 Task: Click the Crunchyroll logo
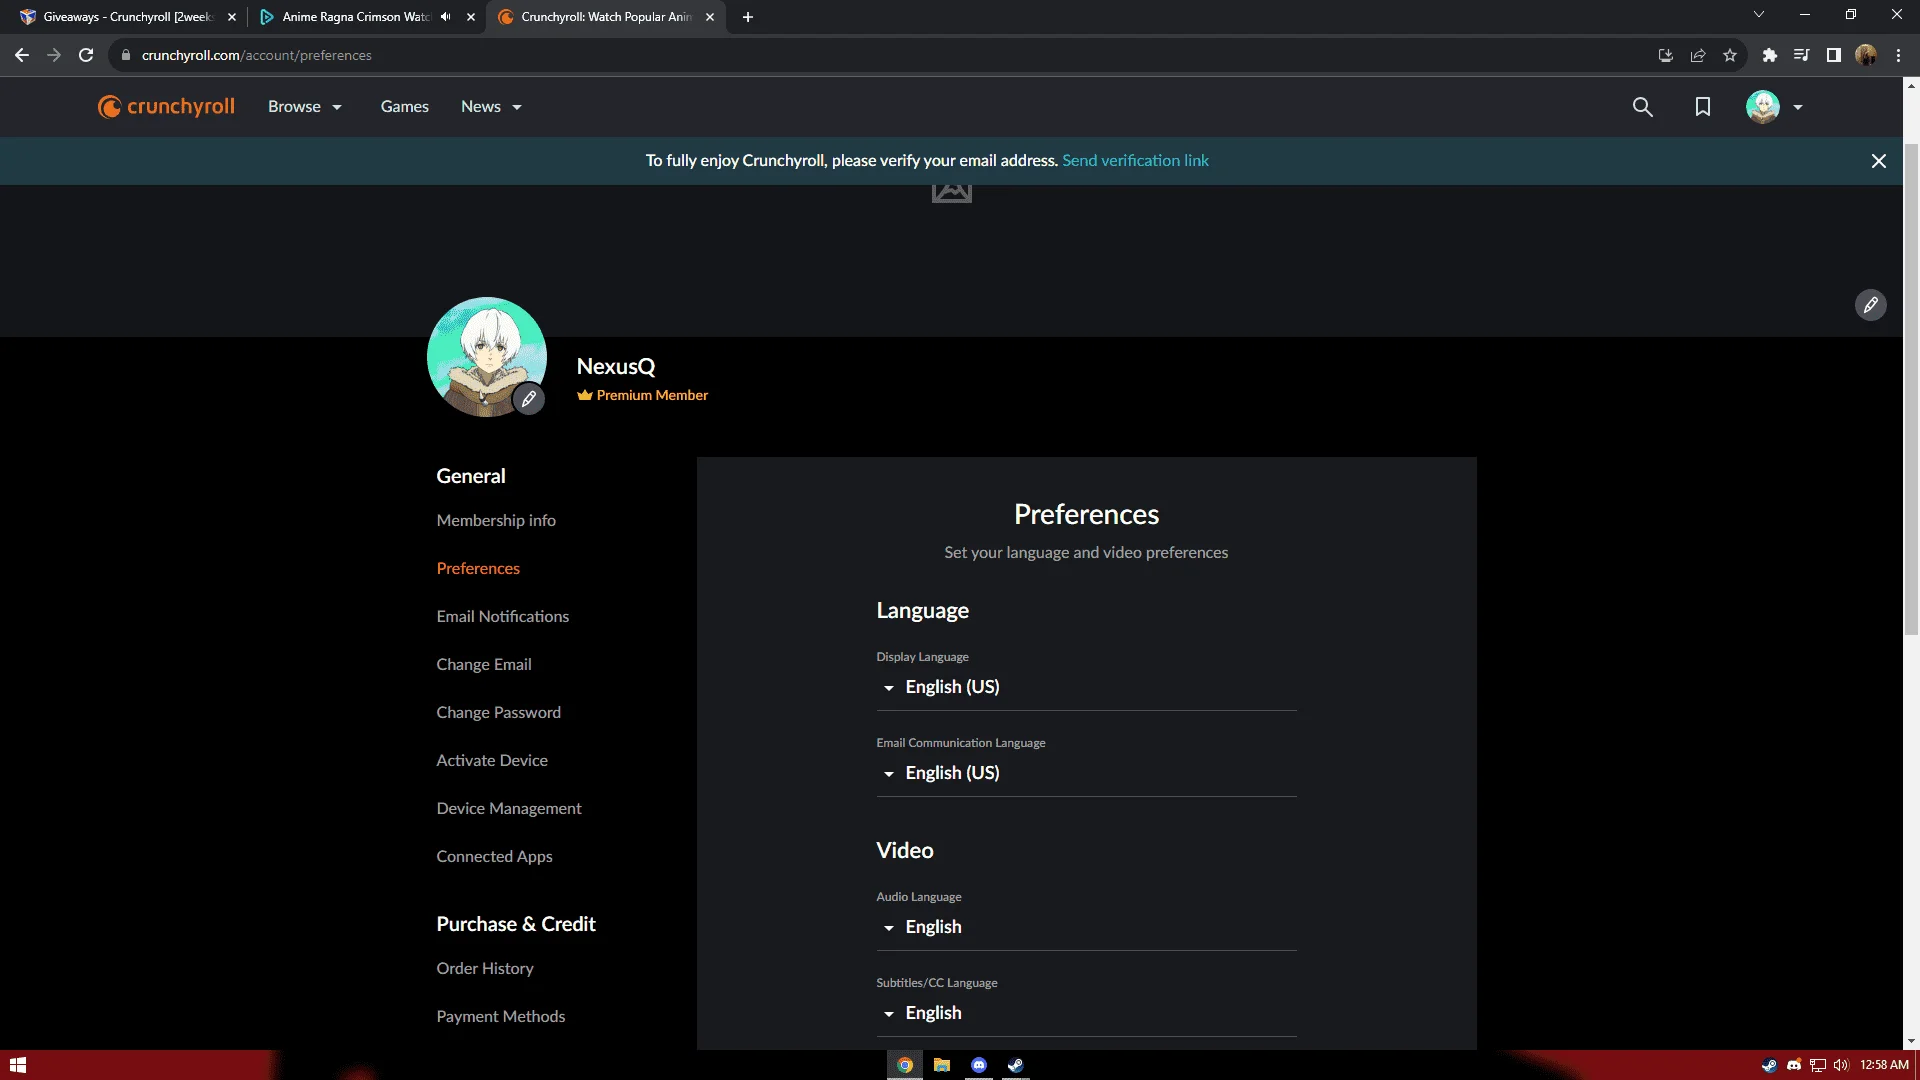(x=166, y=106)
